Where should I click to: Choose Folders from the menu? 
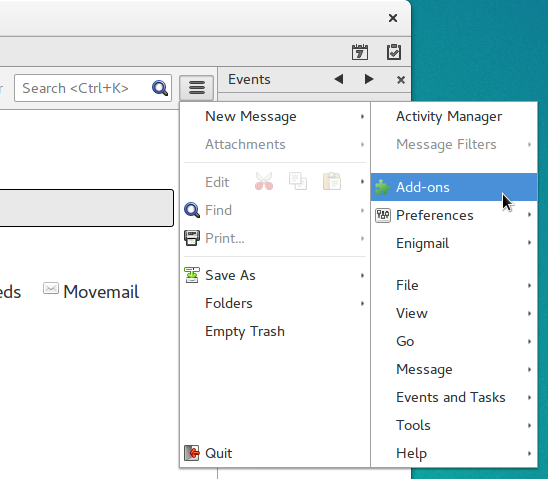pos(275,303)
